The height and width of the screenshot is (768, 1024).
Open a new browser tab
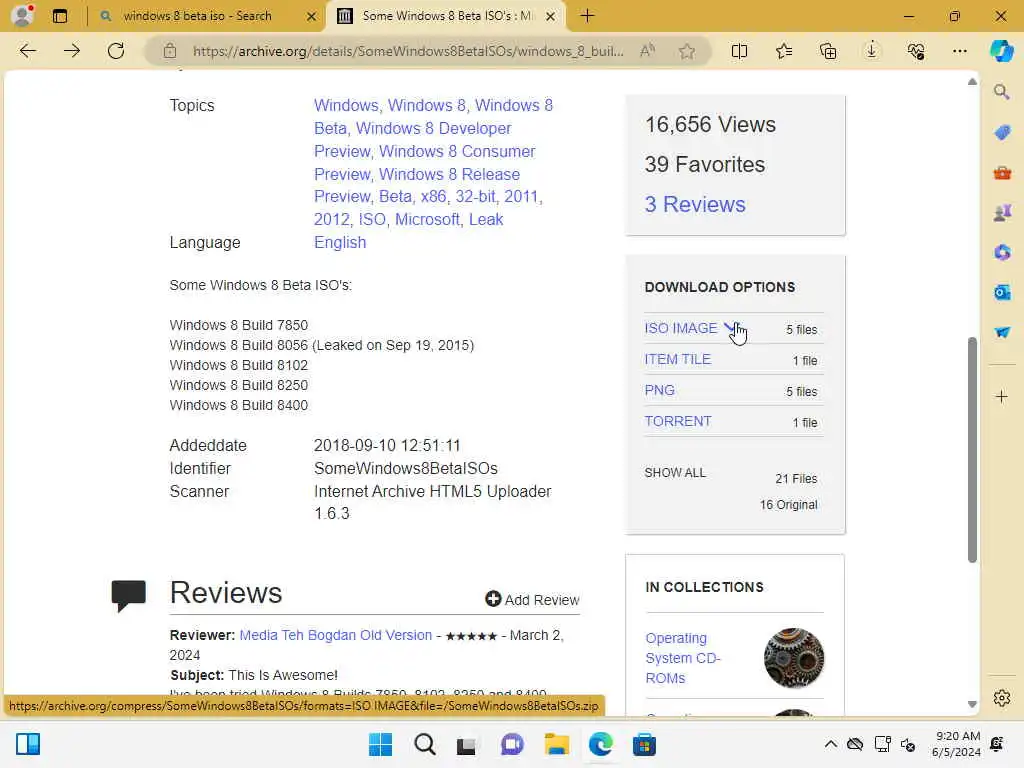(x=587, y=16)
